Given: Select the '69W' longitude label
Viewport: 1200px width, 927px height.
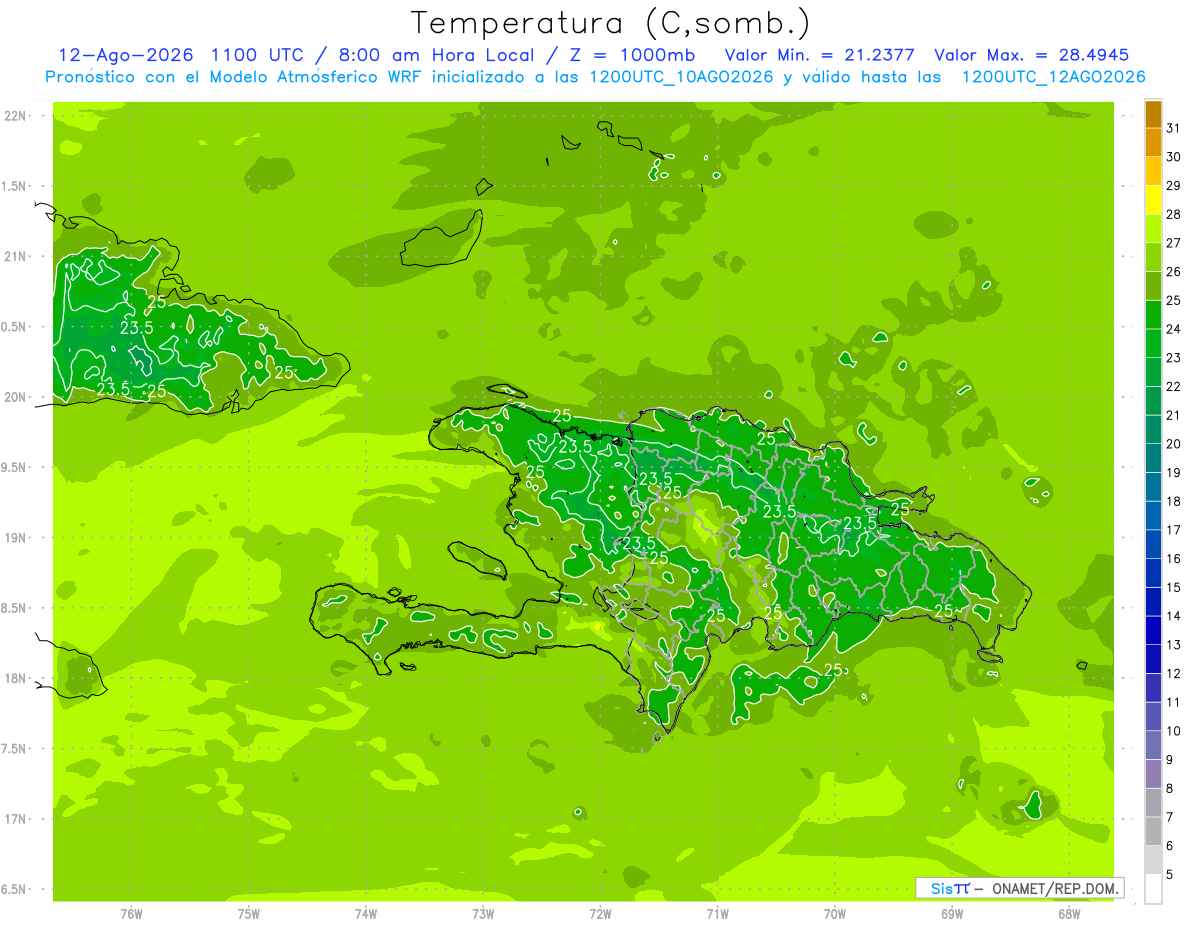Looking at the screenshot, I should coord(952,913).
